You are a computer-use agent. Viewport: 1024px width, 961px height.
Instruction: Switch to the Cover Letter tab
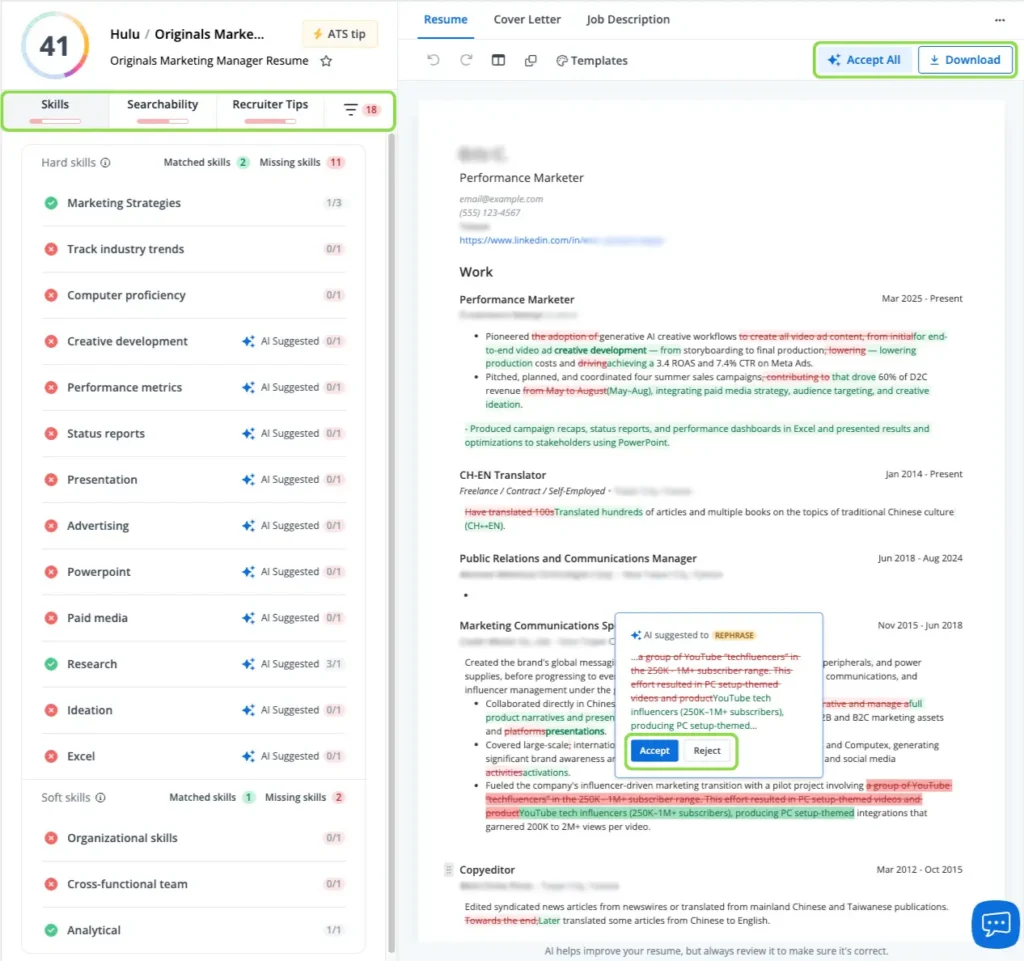pyautogui.click(x=527, y=20)
